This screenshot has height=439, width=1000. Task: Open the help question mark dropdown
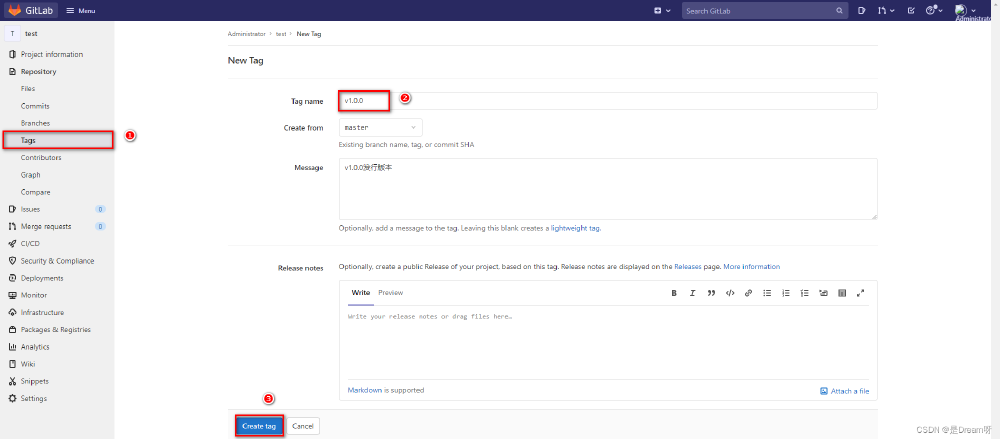click(933, 11)
